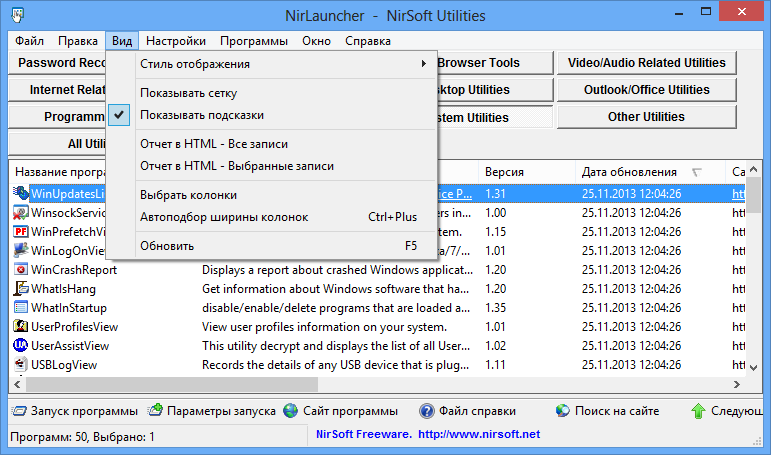
Task: Open the Справка menu
Action: coord(368,41)
